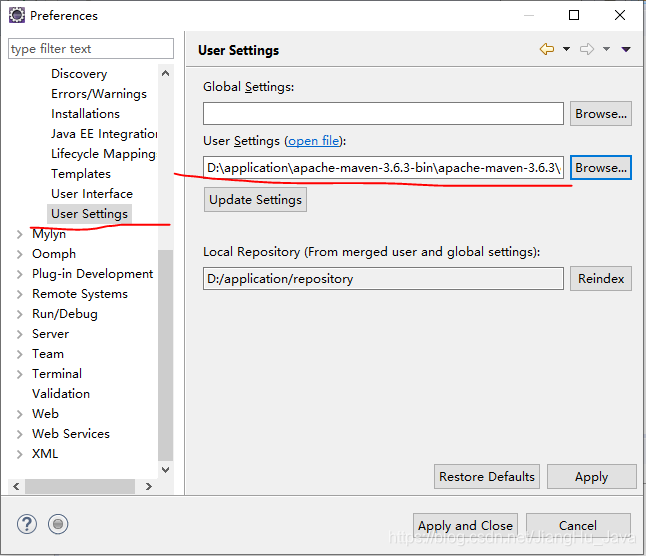Click the Cancel button
This screenshot has height=556, width=646.
[x=578, y=526]
